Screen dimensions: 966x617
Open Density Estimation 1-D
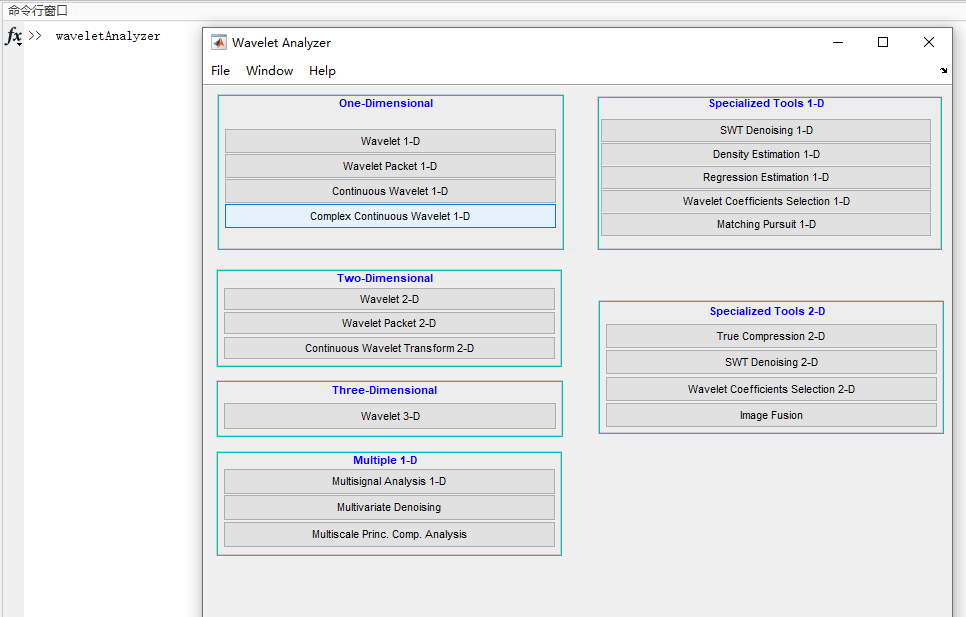766,154
